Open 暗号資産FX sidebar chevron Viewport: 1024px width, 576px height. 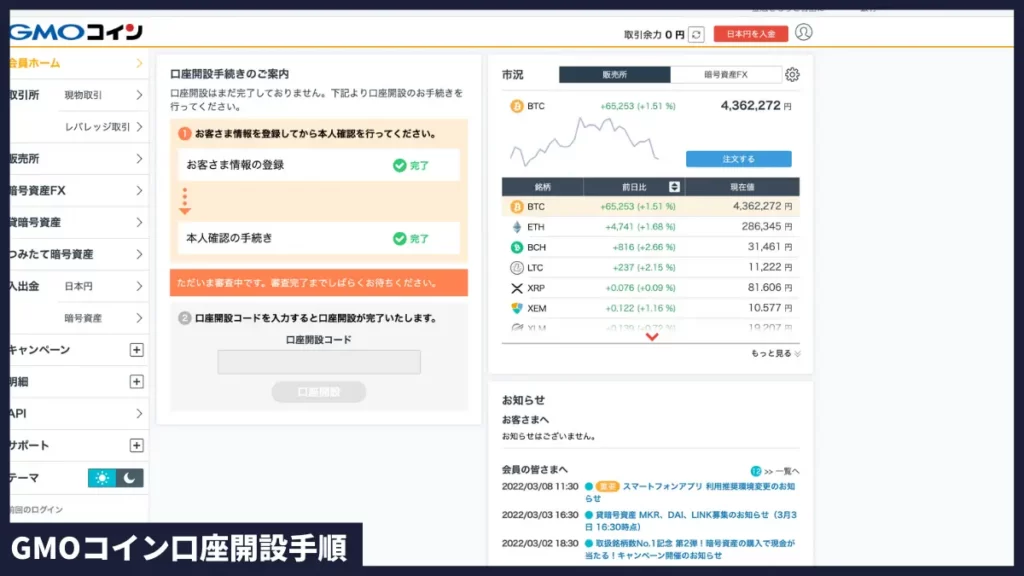click(139, 191)
